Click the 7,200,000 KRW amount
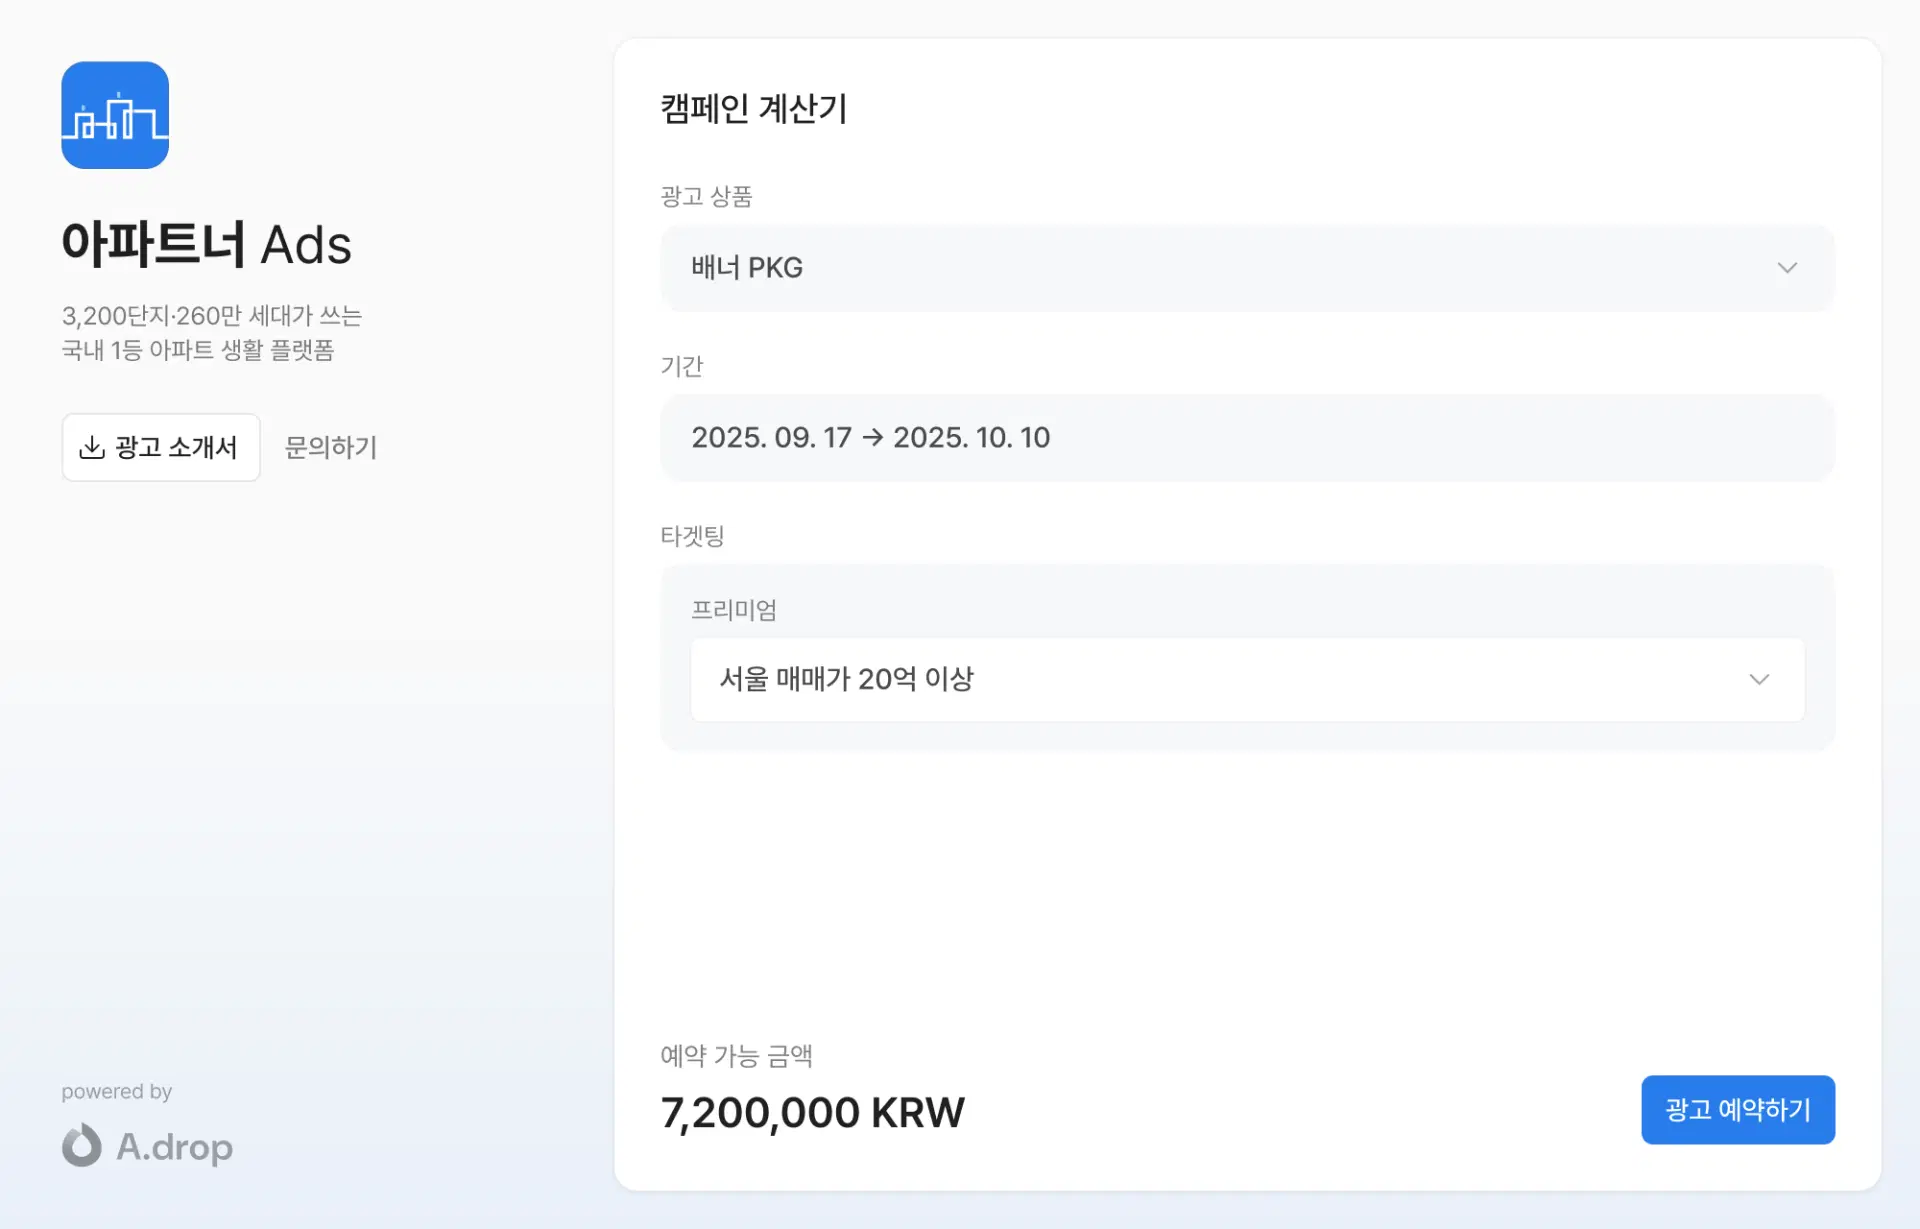The height and width of the screenshot is (1229, 1920). coord(812,1112)
